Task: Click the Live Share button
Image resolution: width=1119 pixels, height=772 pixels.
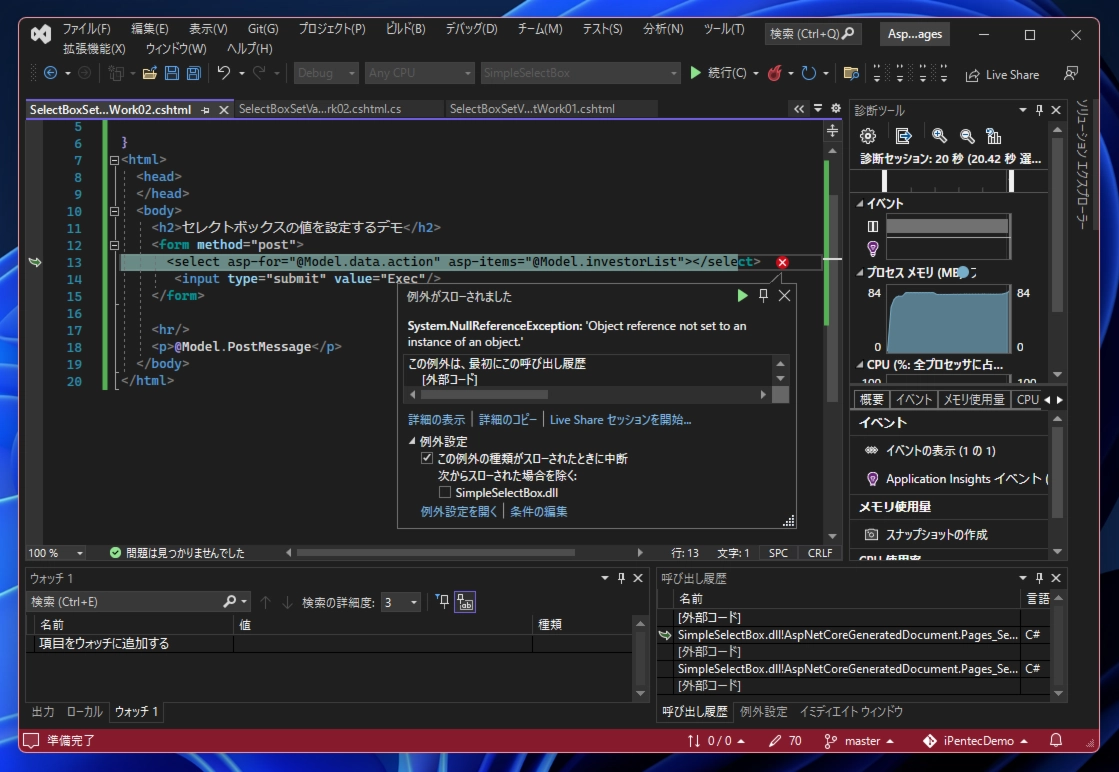Action: pyautogui.click(x=1002, y=75)
